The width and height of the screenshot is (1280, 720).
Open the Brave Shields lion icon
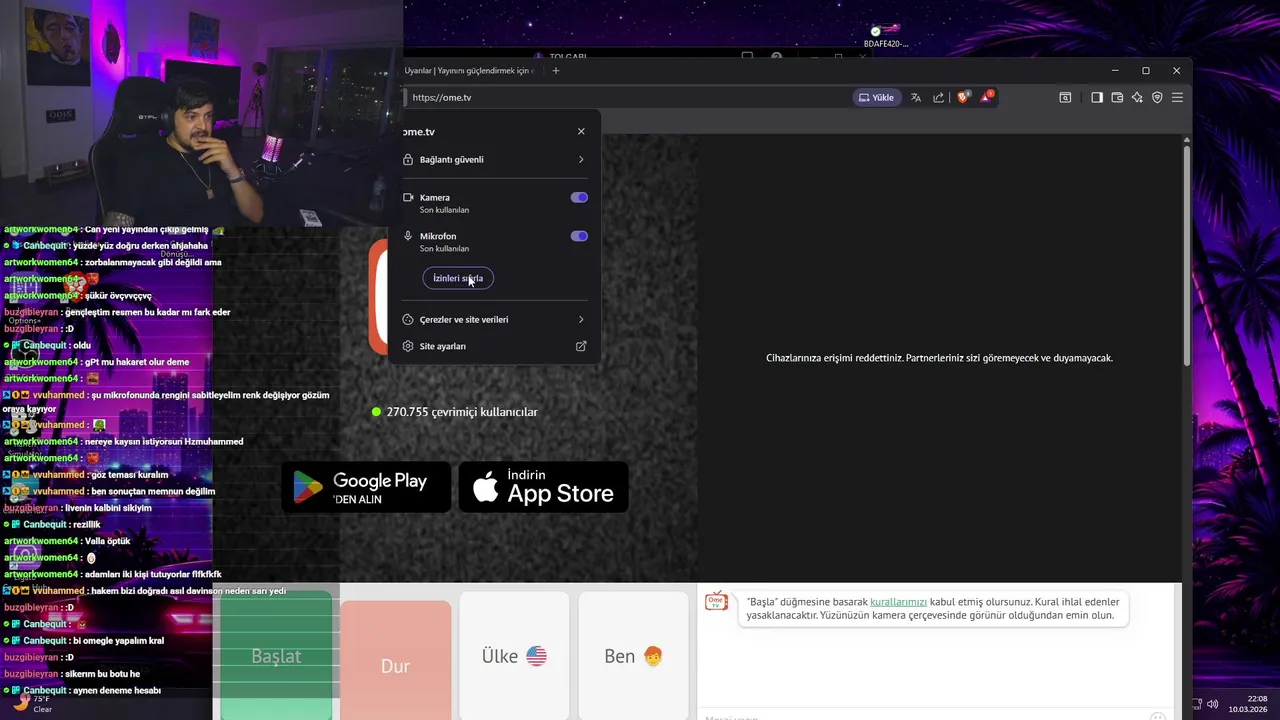click(963, 97)
